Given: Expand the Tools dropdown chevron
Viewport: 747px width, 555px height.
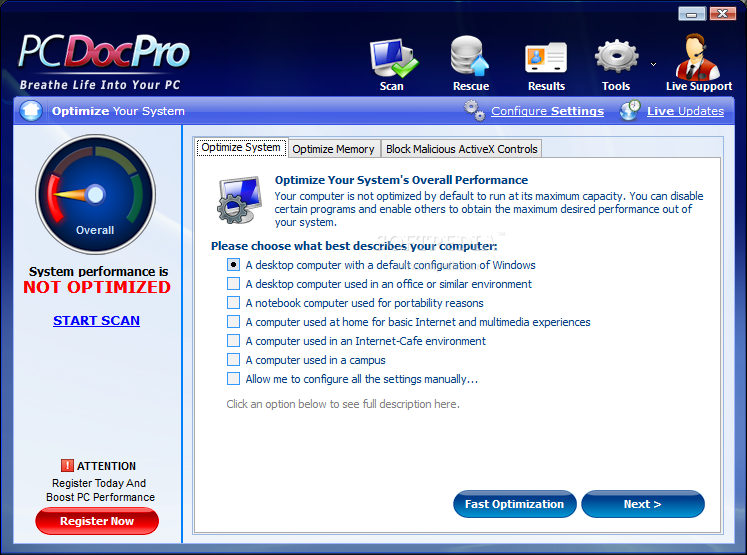Looking at the screenshot, I should coord(654,64).
